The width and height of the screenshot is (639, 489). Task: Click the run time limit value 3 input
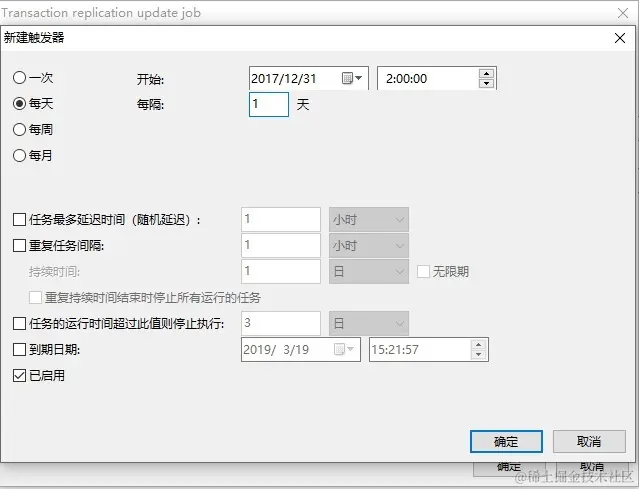point(281,324)
